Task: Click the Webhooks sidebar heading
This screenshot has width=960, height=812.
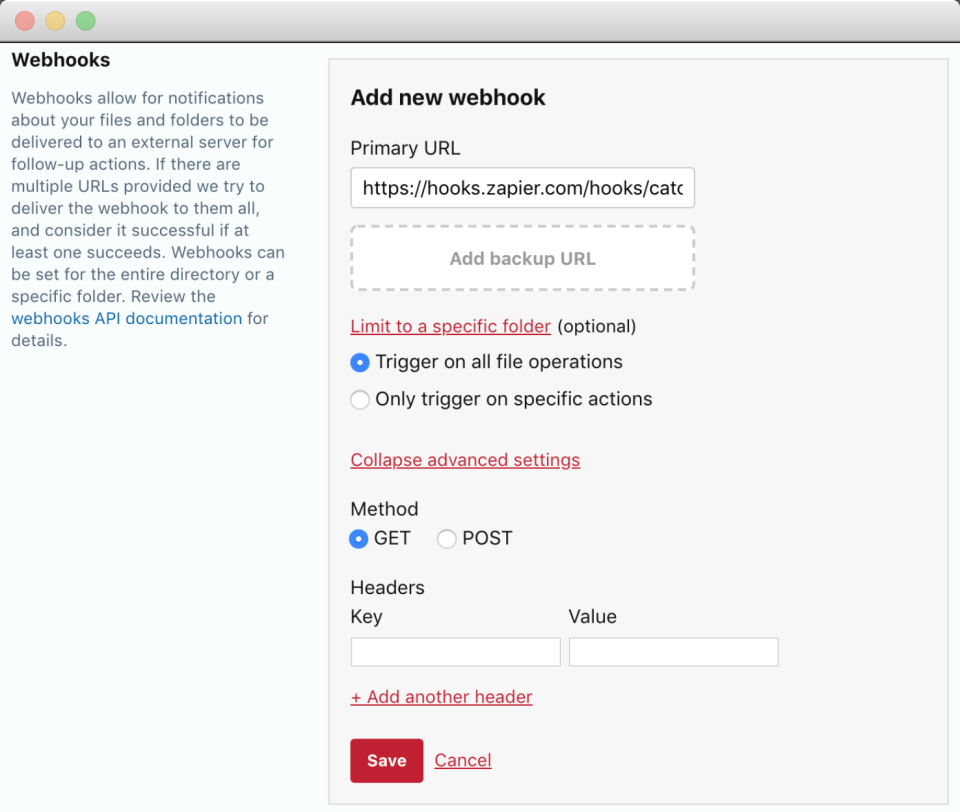Action: point(61,61)
